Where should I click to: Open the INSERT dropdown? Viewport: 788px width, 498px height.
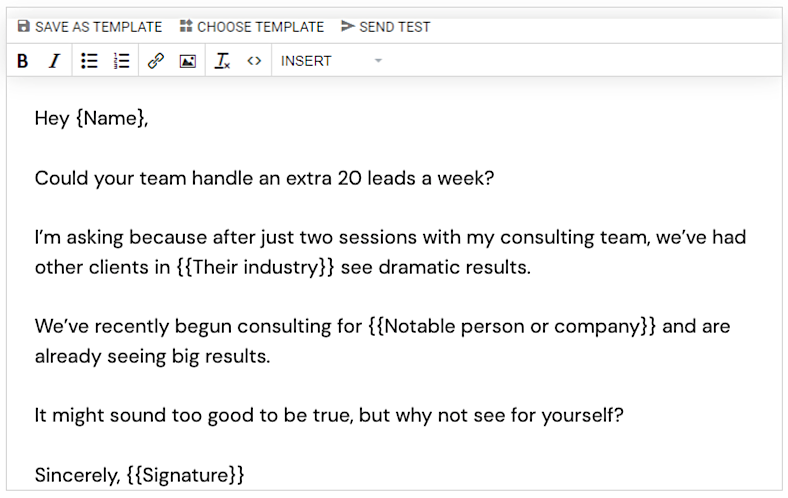click(331, 61)
